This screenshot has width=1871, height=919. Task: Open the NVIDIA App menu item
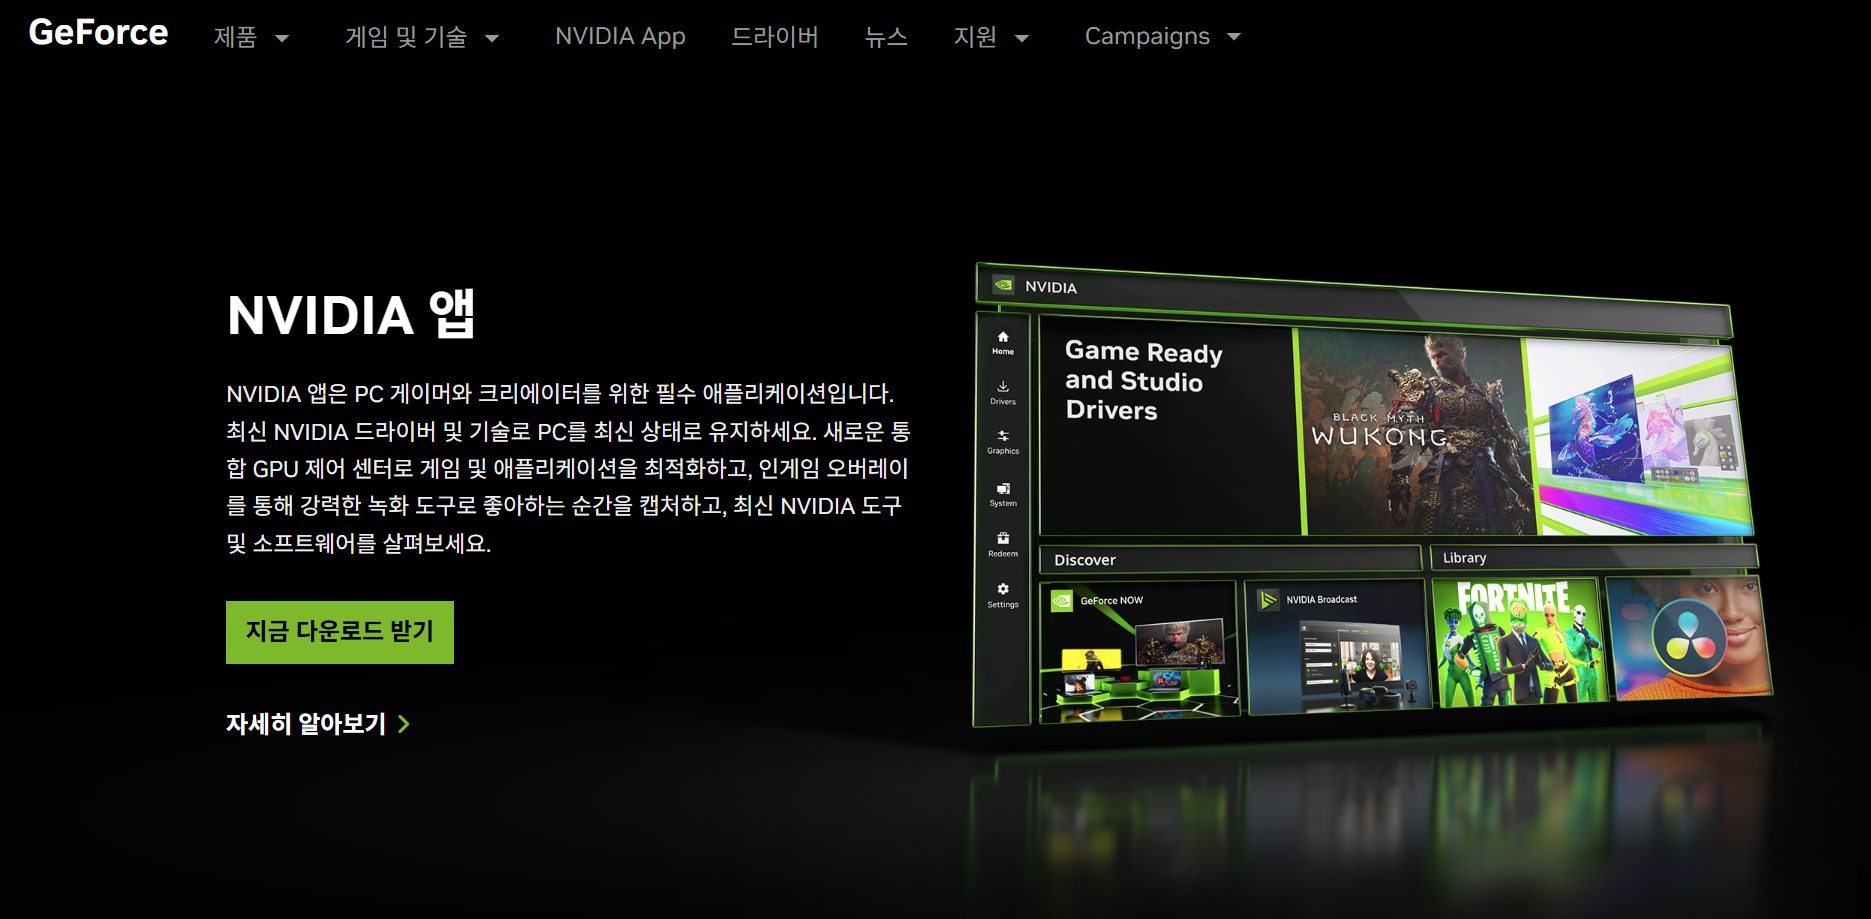coord(620,36)
